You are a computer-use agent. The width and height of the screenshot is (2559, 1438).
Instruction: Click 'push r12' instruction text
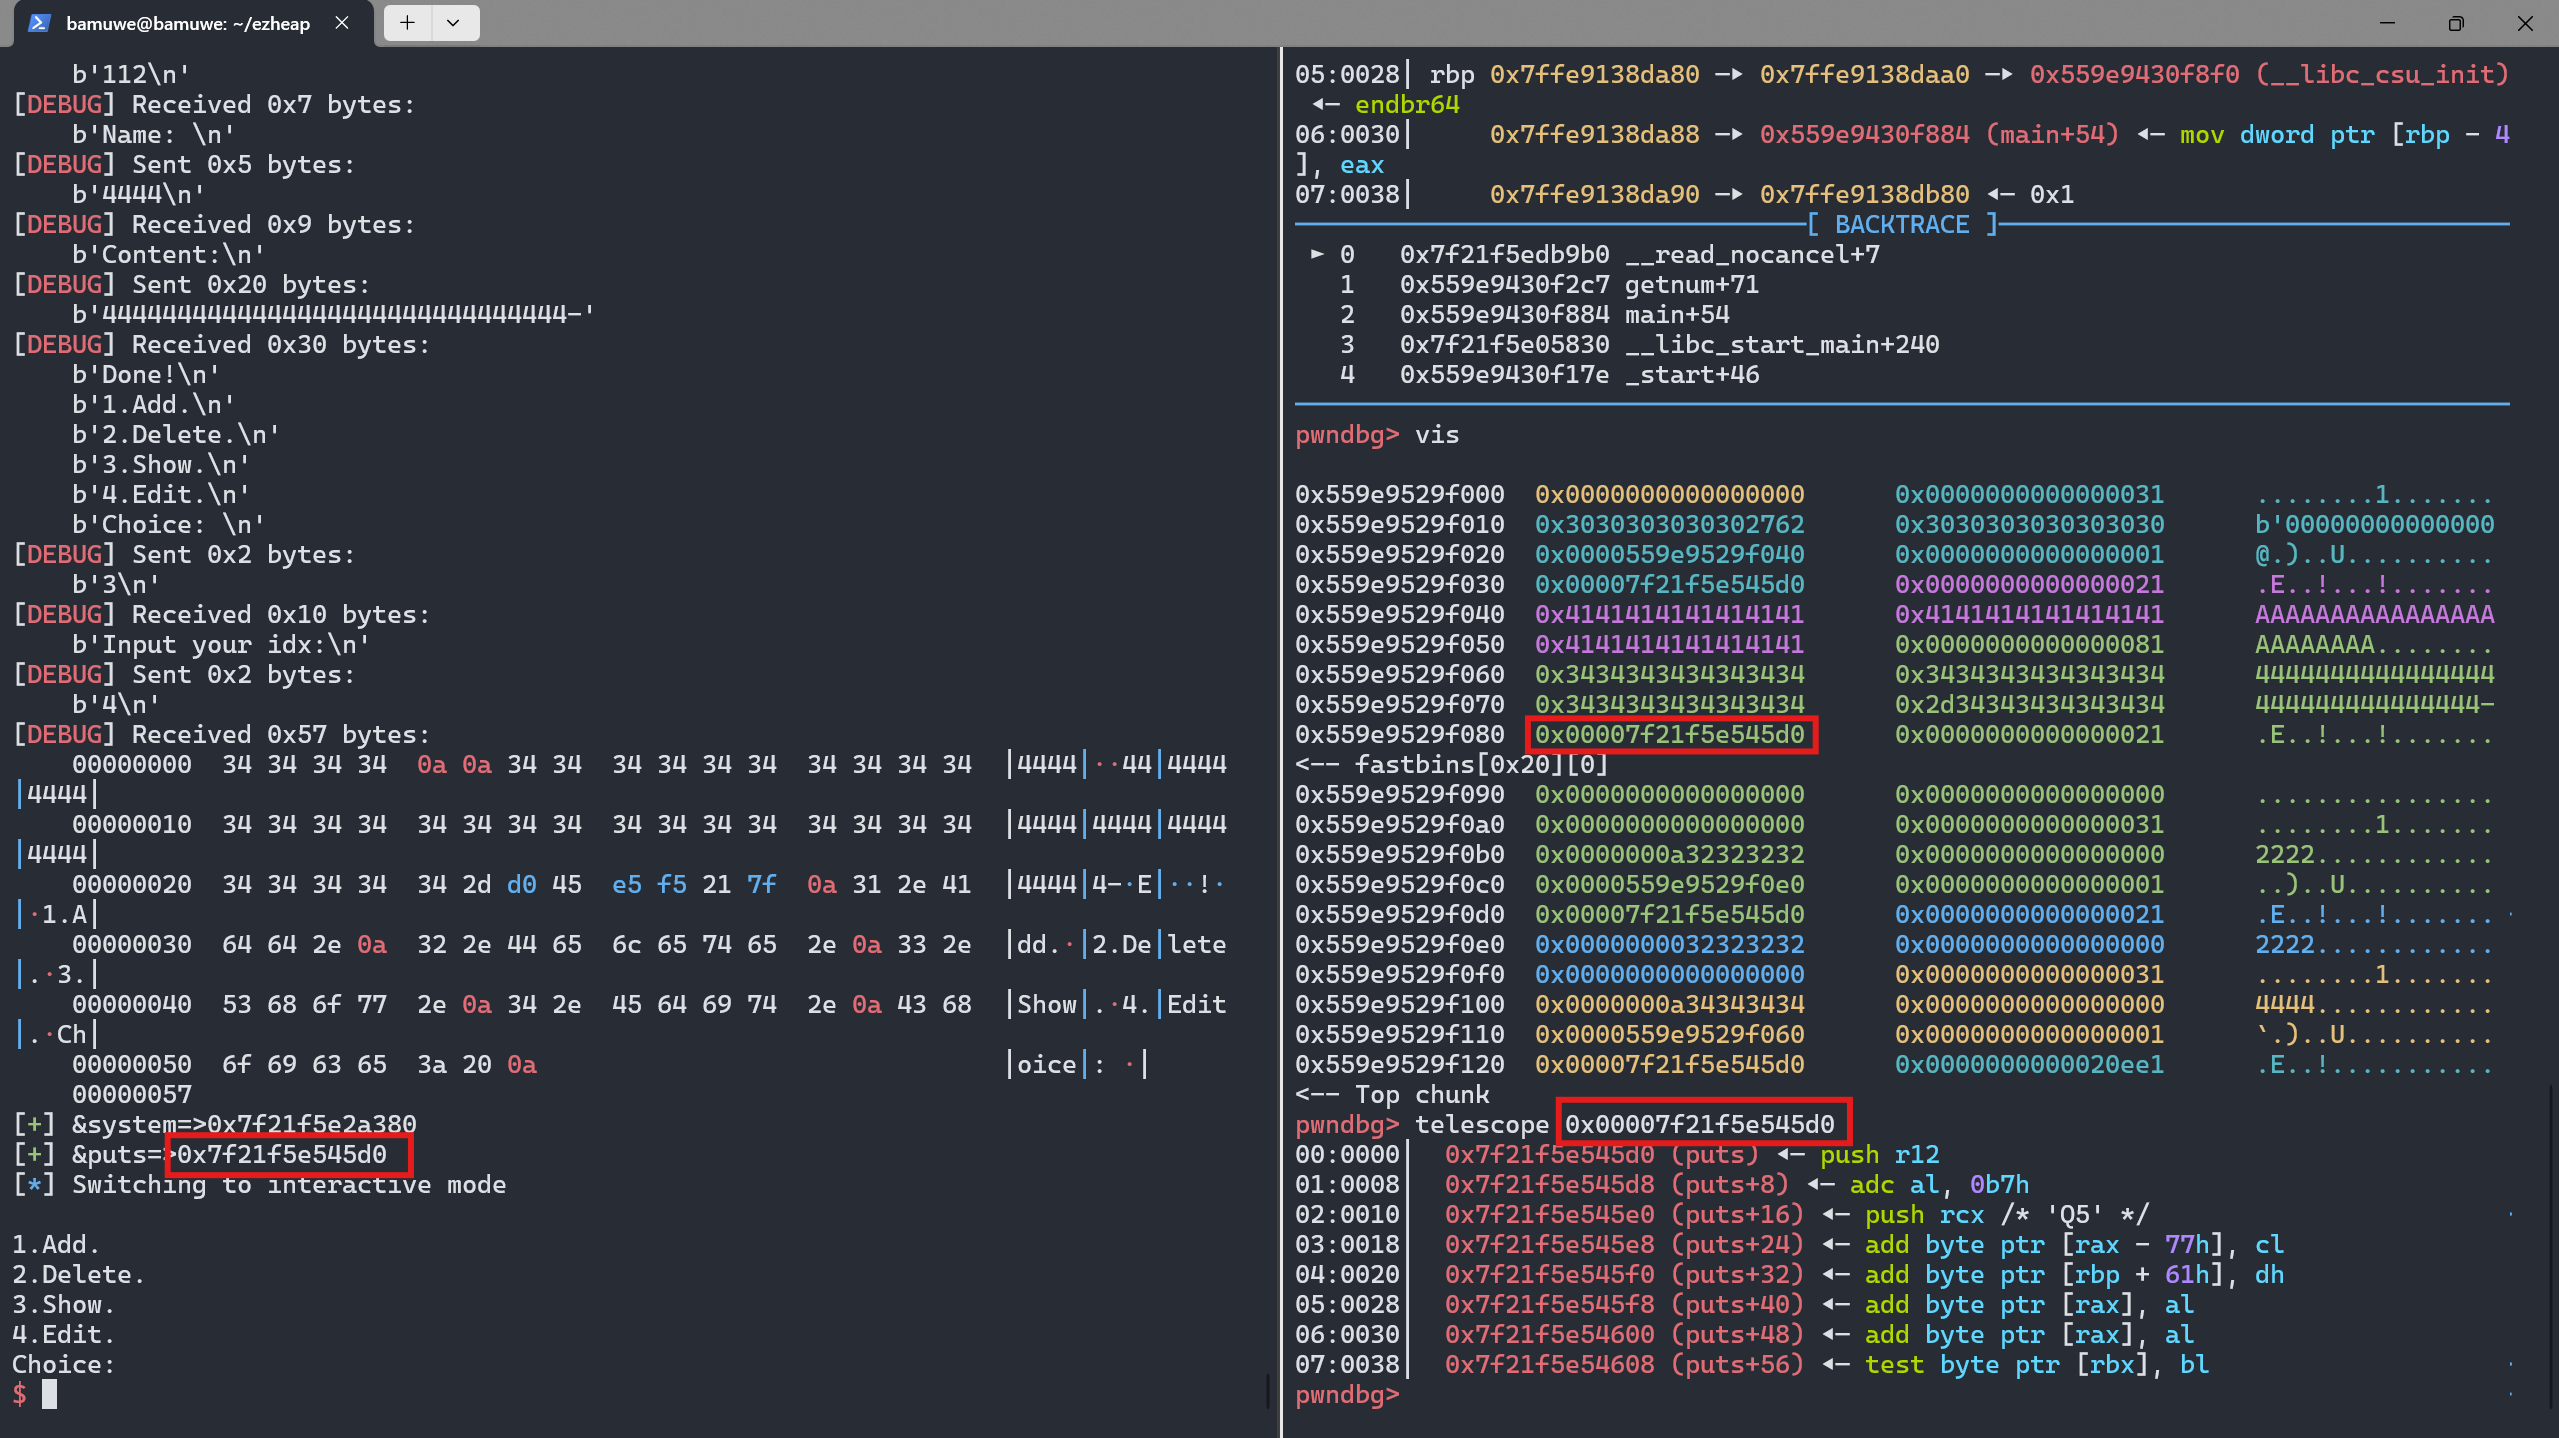coord(1879,1154)
